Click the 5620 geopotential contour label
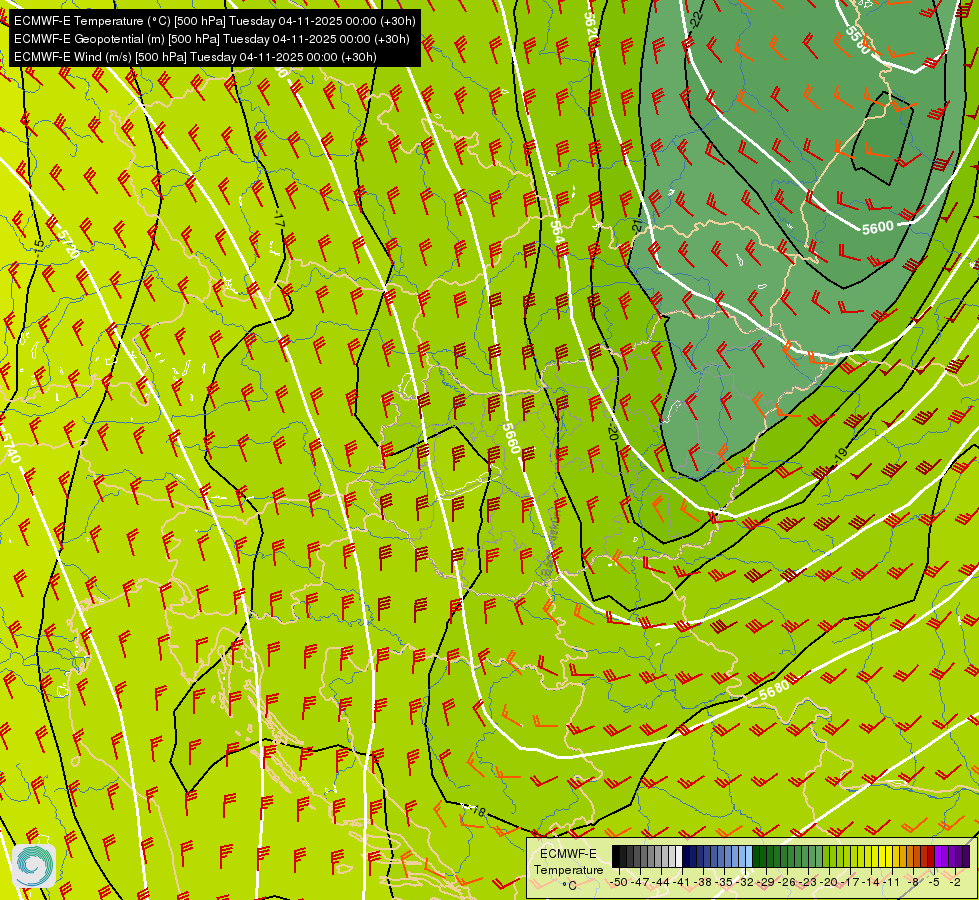Image resolution: width=979 pixels, height=900 pixels. [x=590, y=27]
